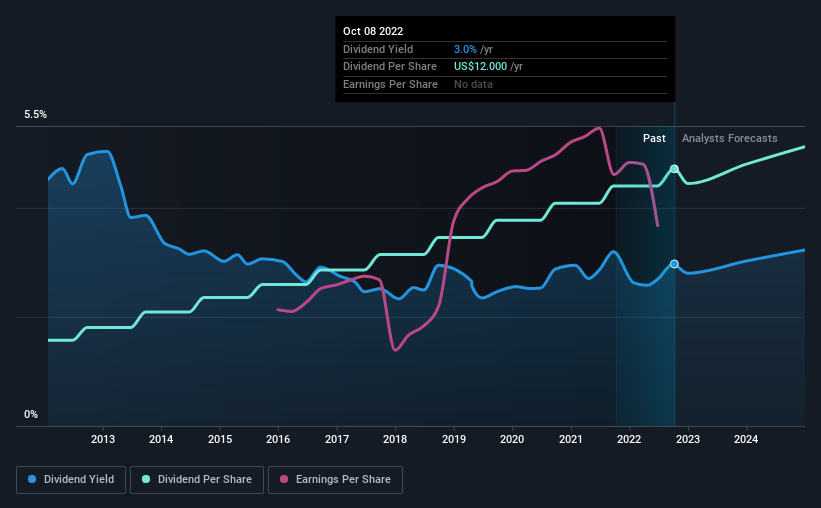Viewport: 821px width, 508px height.
Task: Click the 2022 x-axis label
Action: (x=629, y=439)
